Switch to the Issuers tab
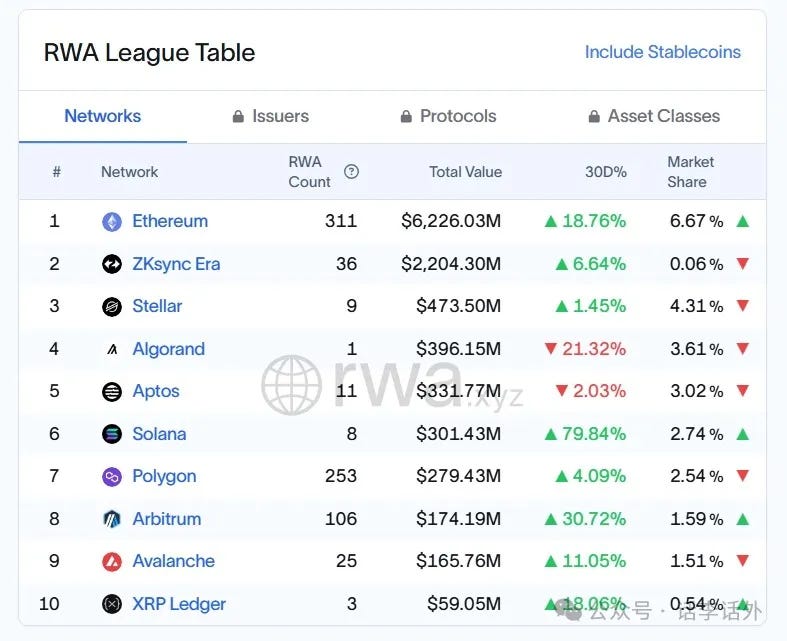The image size is (787, 641). click(271, 116)
